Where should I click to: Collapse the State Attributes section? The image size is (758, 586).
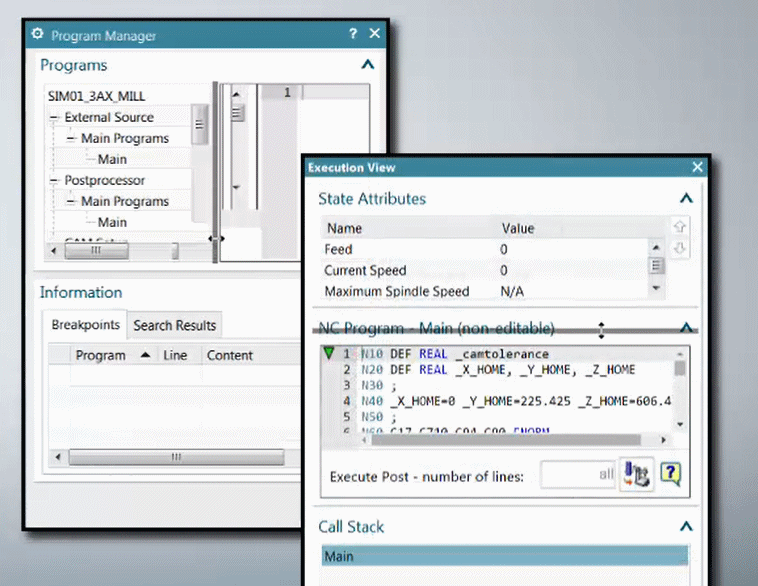(685, 199)
